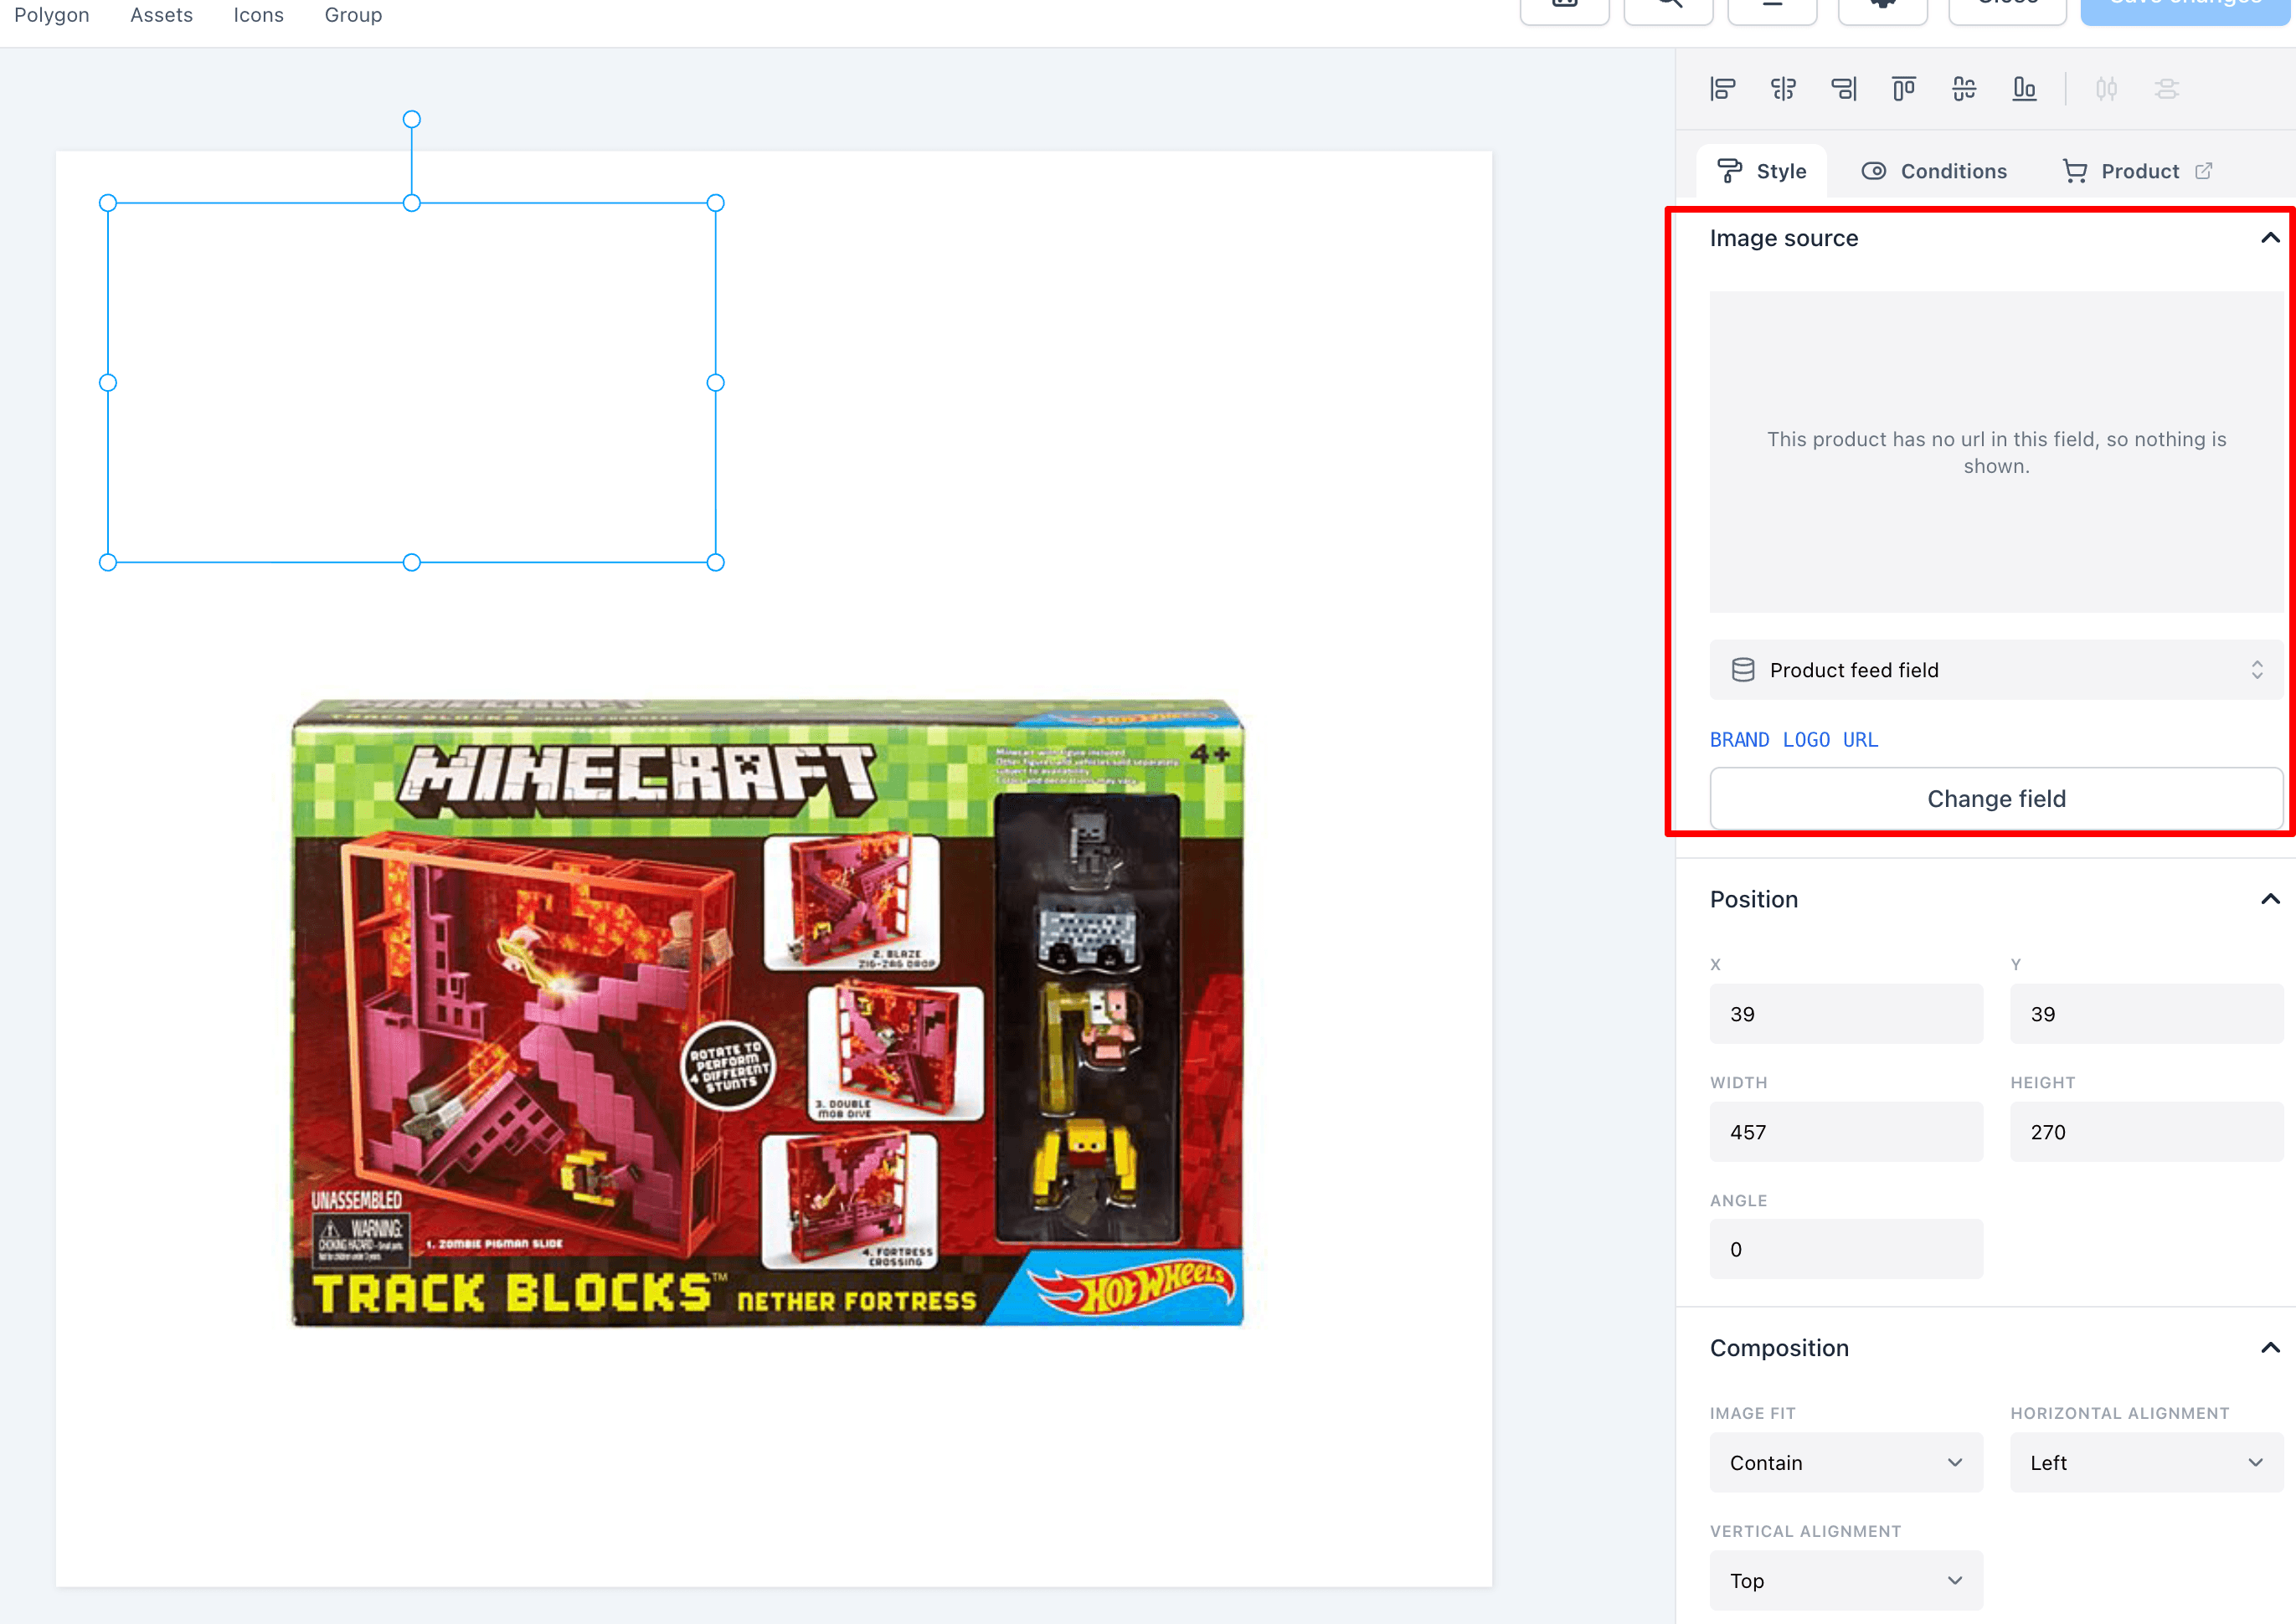Screen dimensions: 2296x1624
Task: Click the Group menu item
Action: click(x=353, y=15)
